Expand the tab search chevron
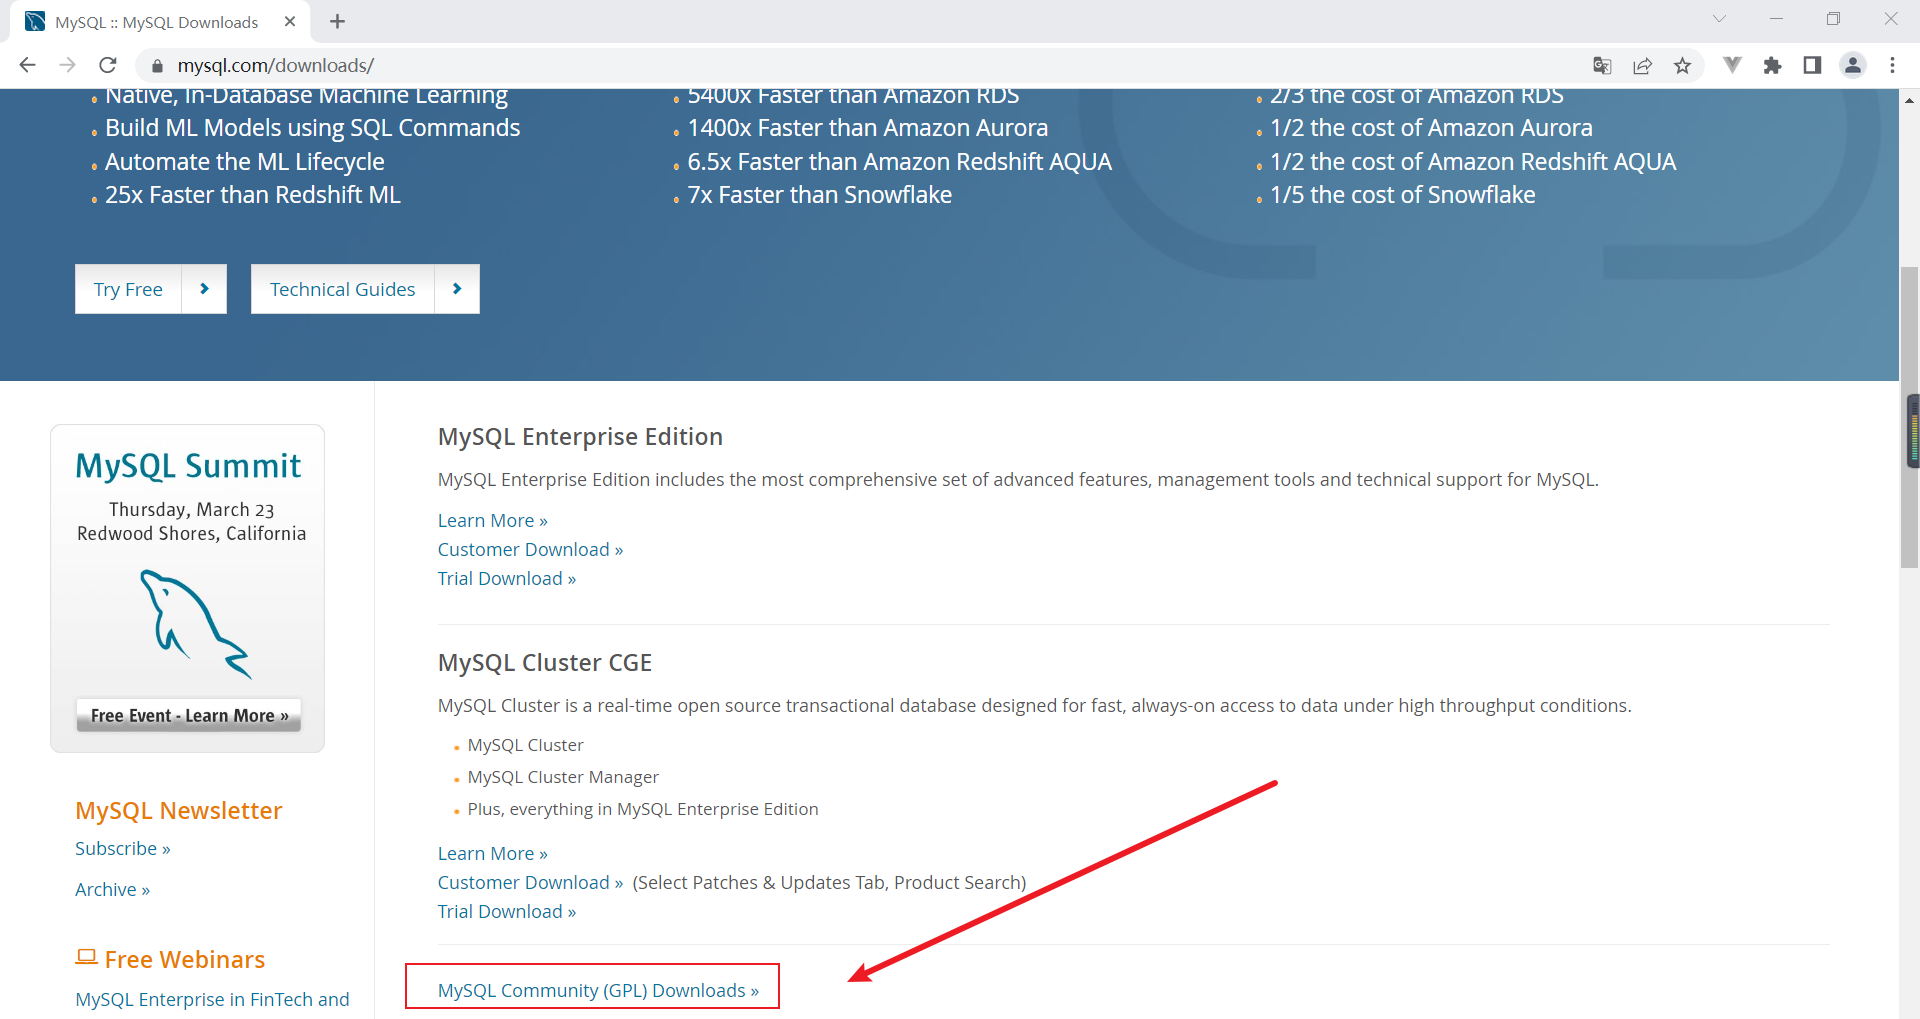The height and width of the screenshot is (1019, 1920). coord(1719,19)
